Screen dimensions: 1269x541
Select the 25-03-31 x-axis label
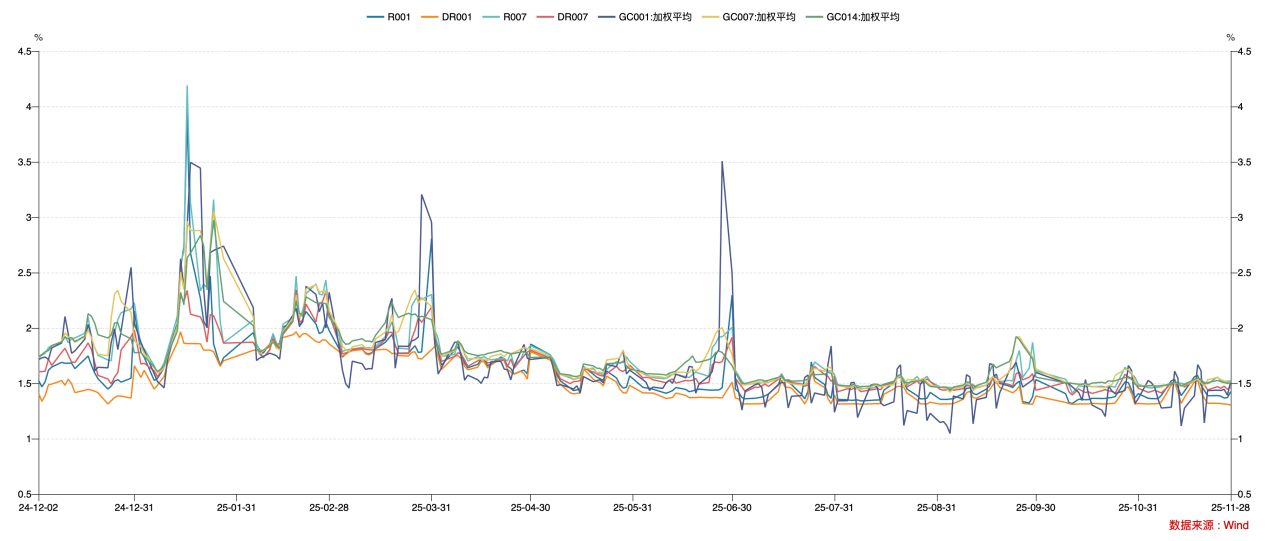pyautogui.click(x=431, y=508)
